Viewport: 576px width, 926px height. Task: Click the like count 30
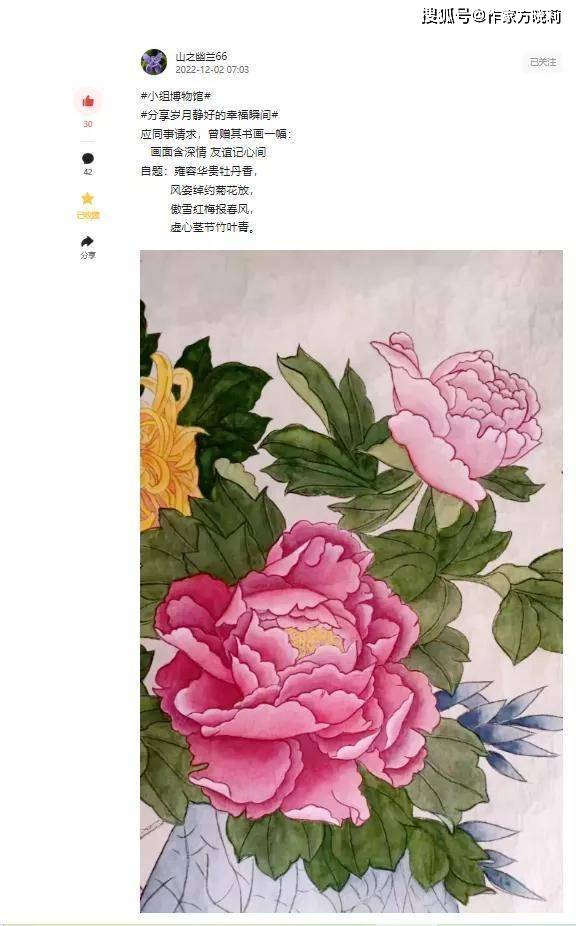(87, 124)
